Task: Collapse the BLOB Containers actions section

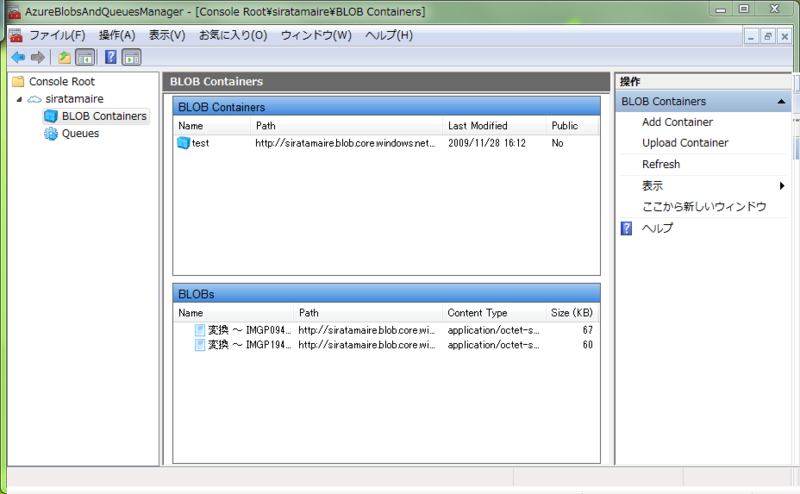Action: pos(781,102)
